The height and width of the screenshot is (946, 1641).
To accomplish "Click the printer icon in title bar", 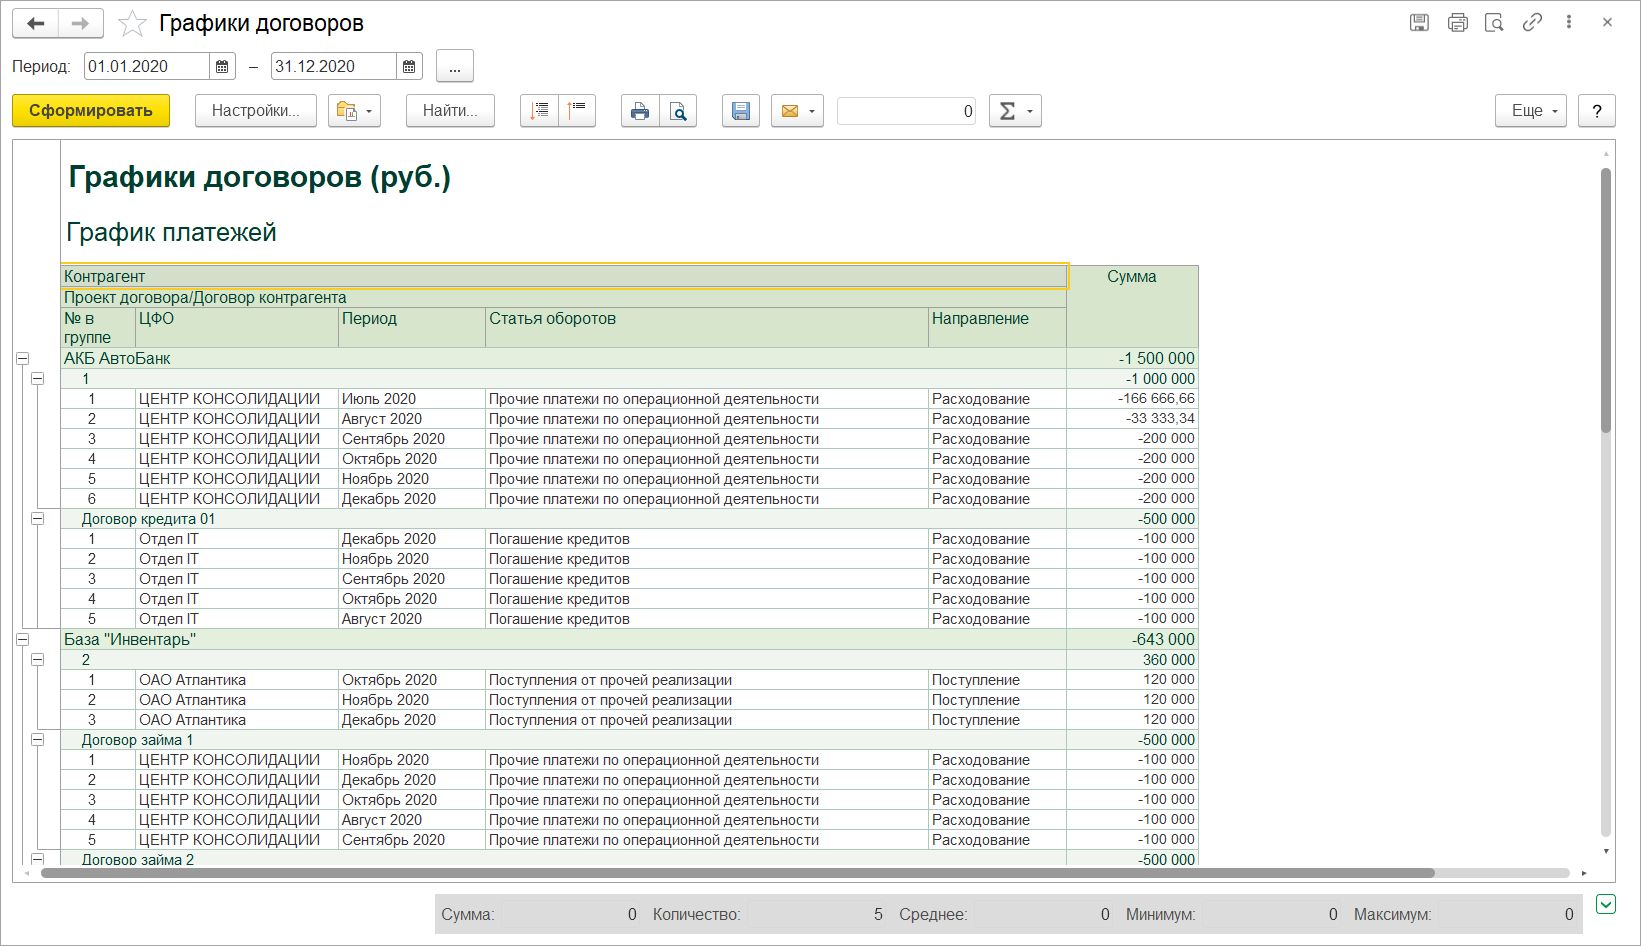I will pos(1458,23).
